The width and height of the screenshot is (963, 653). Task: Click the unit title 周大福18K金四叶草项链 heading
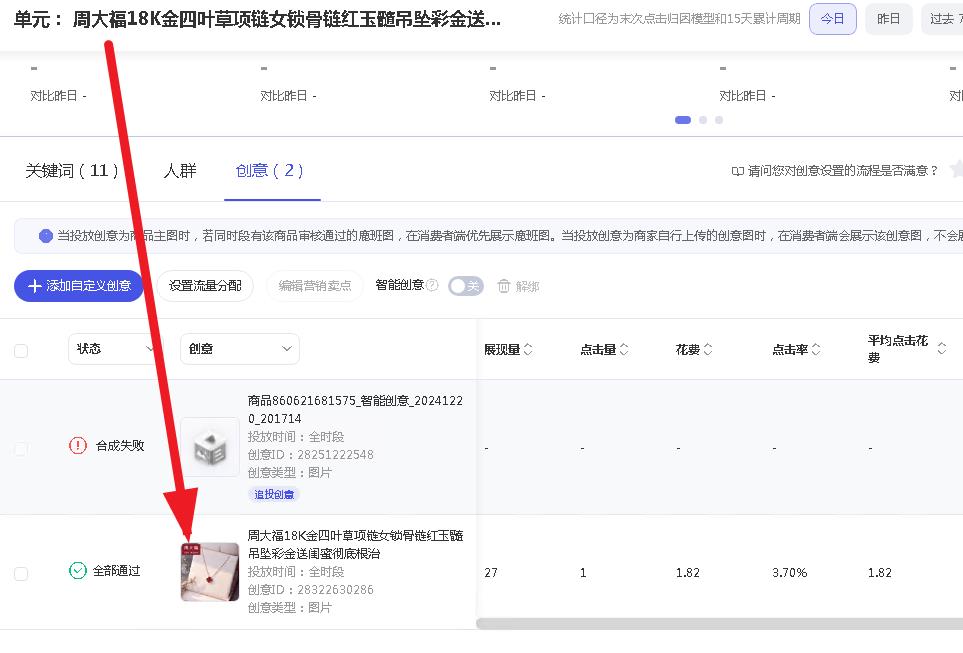287,19
